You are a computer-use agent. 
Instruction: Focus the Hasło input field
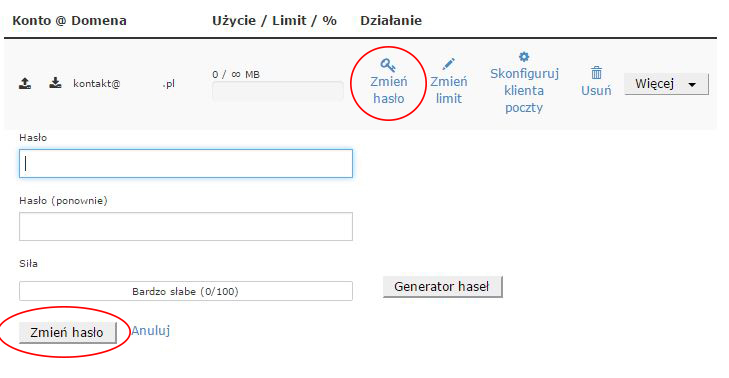click(x=186, y=164)
